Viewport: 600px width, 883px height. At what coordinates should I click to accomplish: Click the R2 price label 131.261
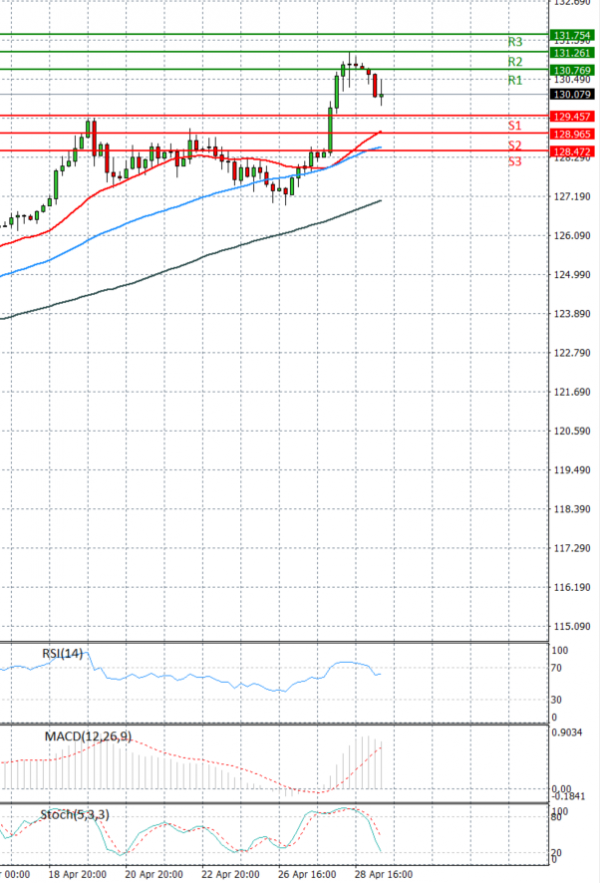[x=572, y=52]
